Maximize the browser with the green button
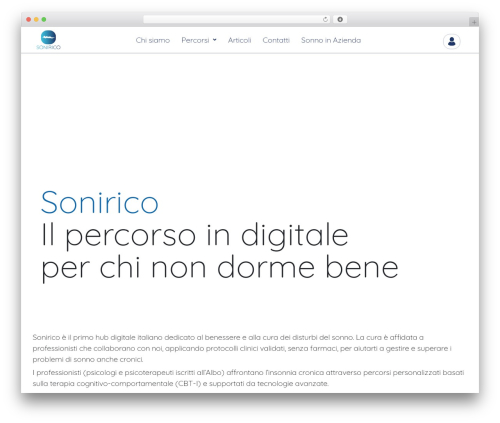 44,20
